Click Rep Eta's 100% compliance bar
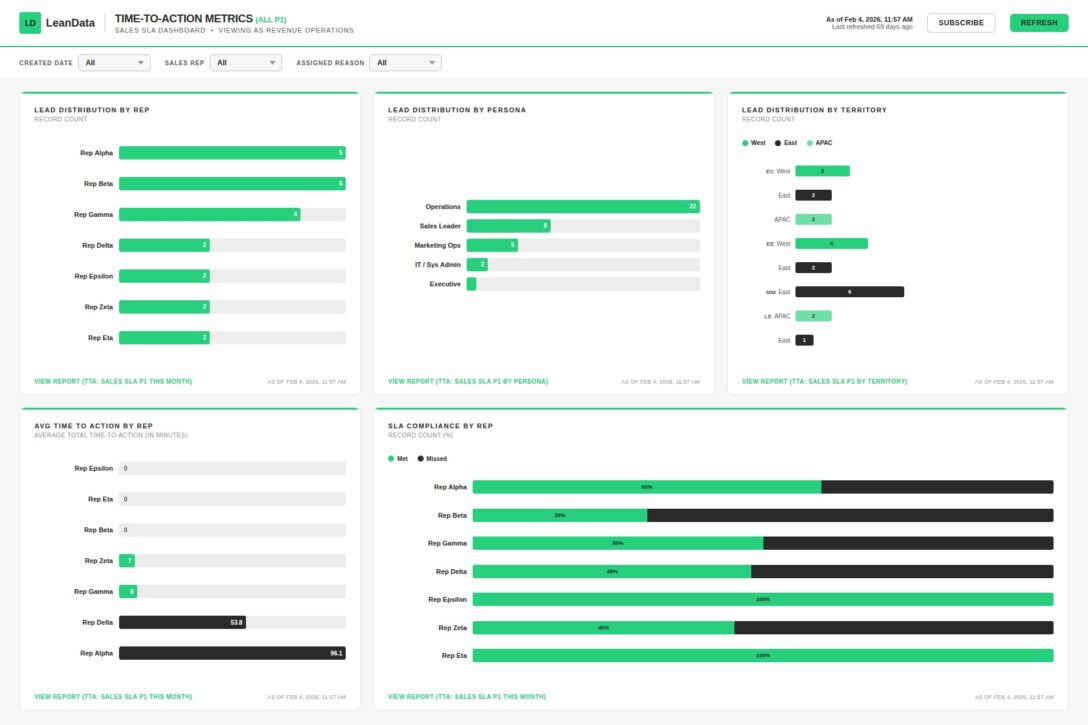This screenshot has width=1088, height=725. pyautogui.click(x=763, y=655)
